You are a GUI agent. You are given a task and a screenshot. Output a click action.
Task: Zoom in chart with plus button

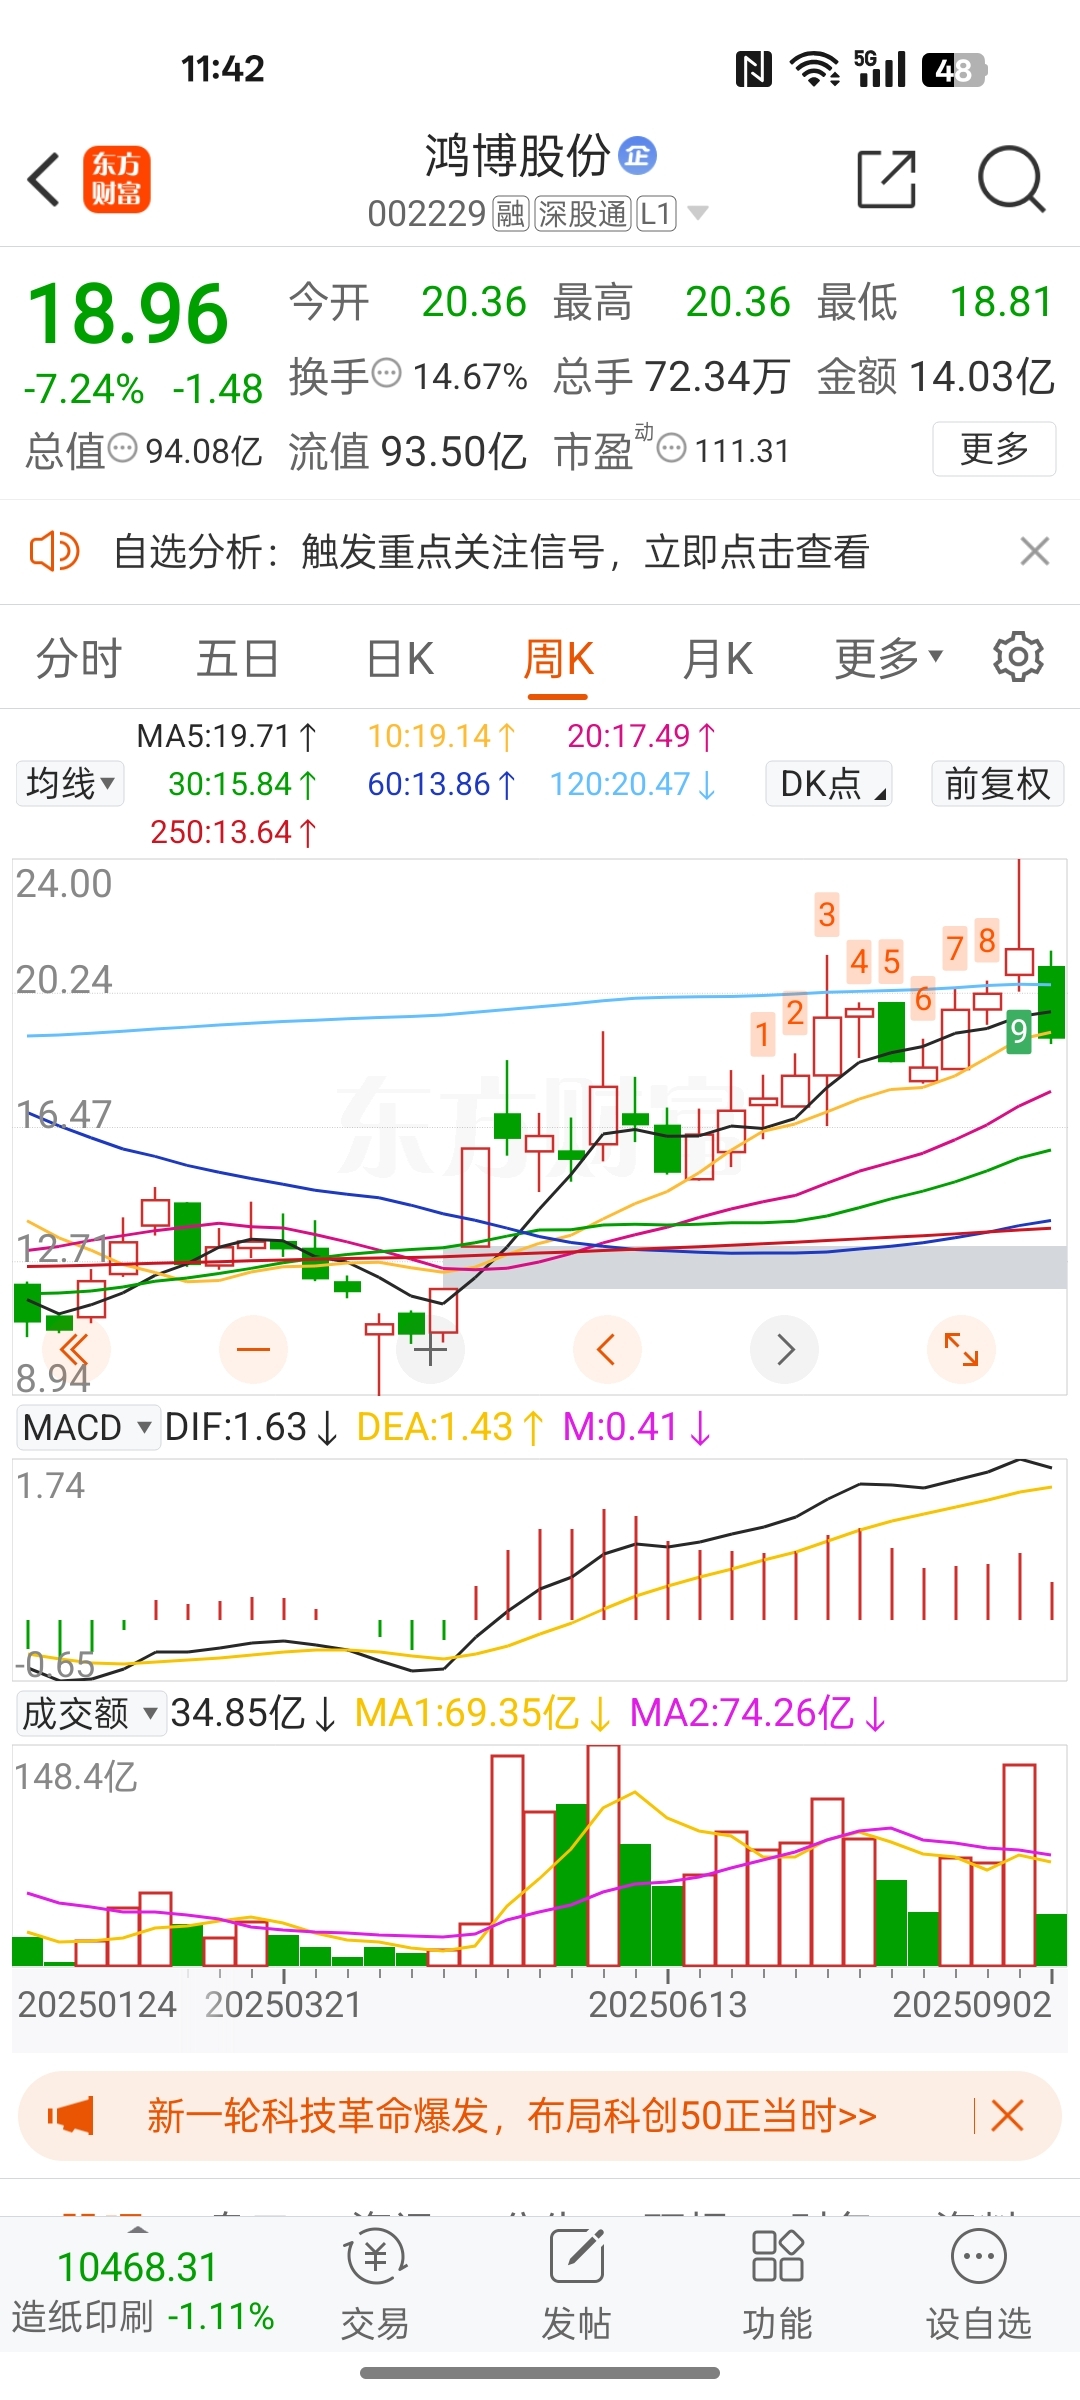point(430,1349)
